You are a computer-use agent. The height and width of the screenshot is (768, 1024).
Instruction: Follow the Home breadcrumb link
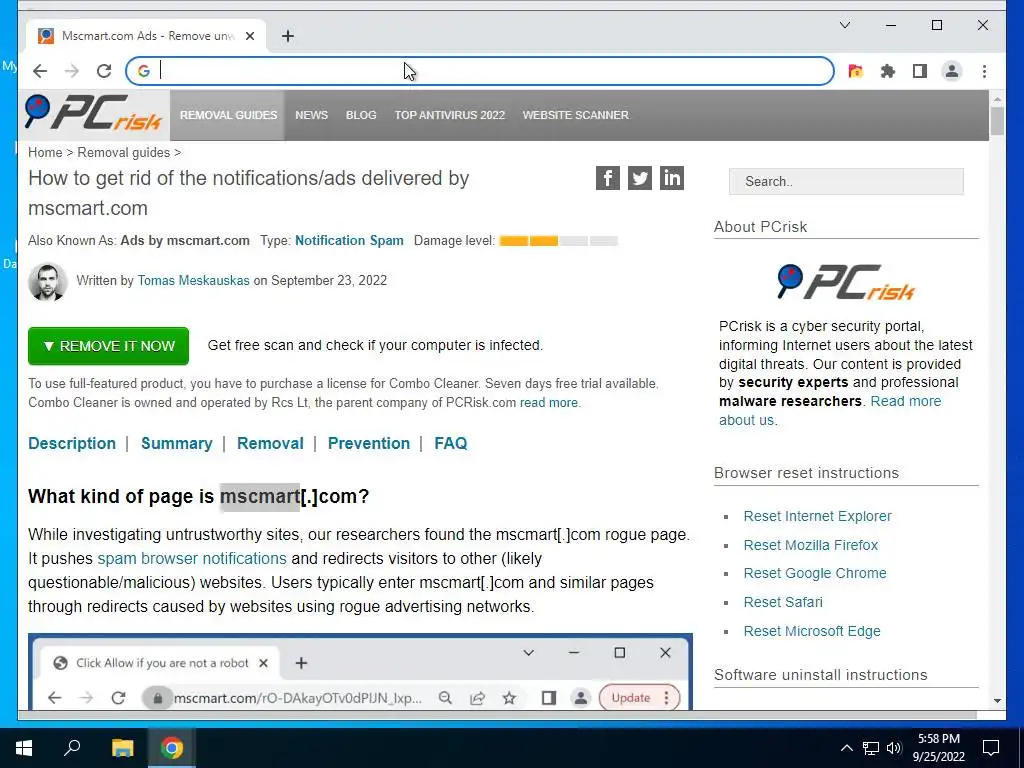(45, 153)
